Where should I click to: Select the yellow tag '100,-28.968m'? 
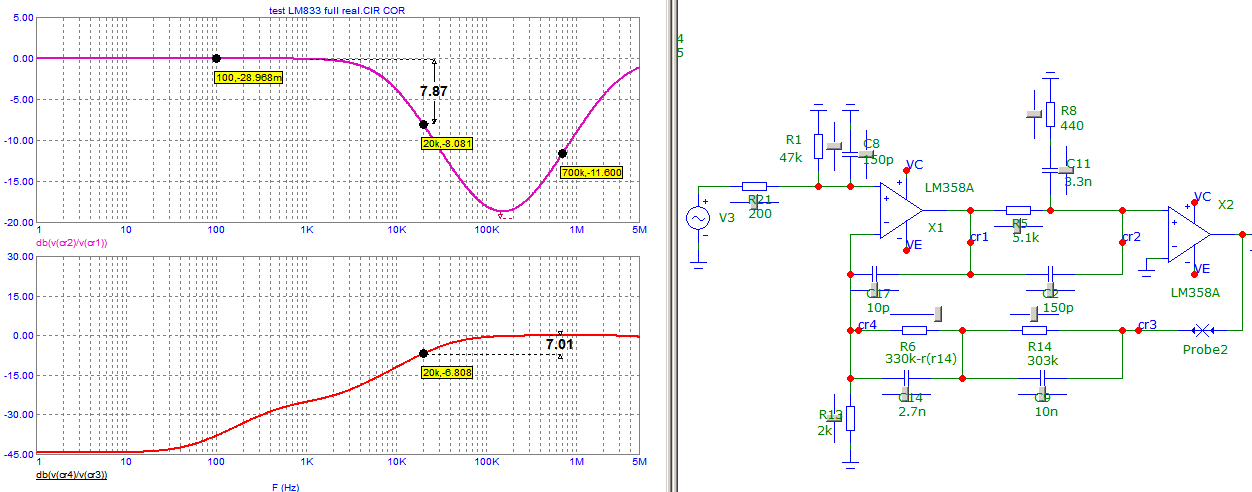coord(250,78)
